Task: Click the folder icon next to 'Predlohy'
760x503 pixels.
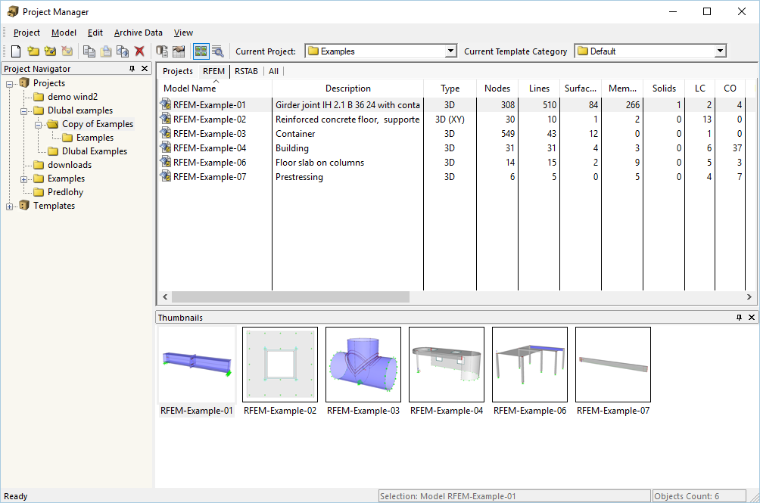Action: 39,192
